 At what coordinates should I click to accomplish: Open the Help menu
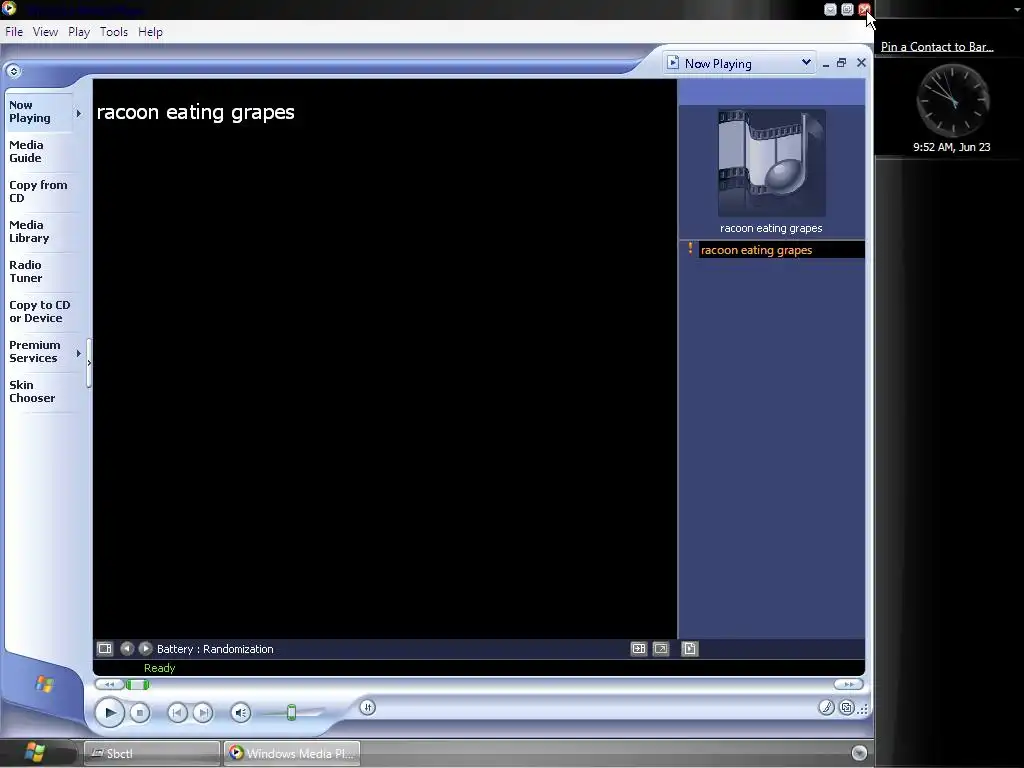150,31
